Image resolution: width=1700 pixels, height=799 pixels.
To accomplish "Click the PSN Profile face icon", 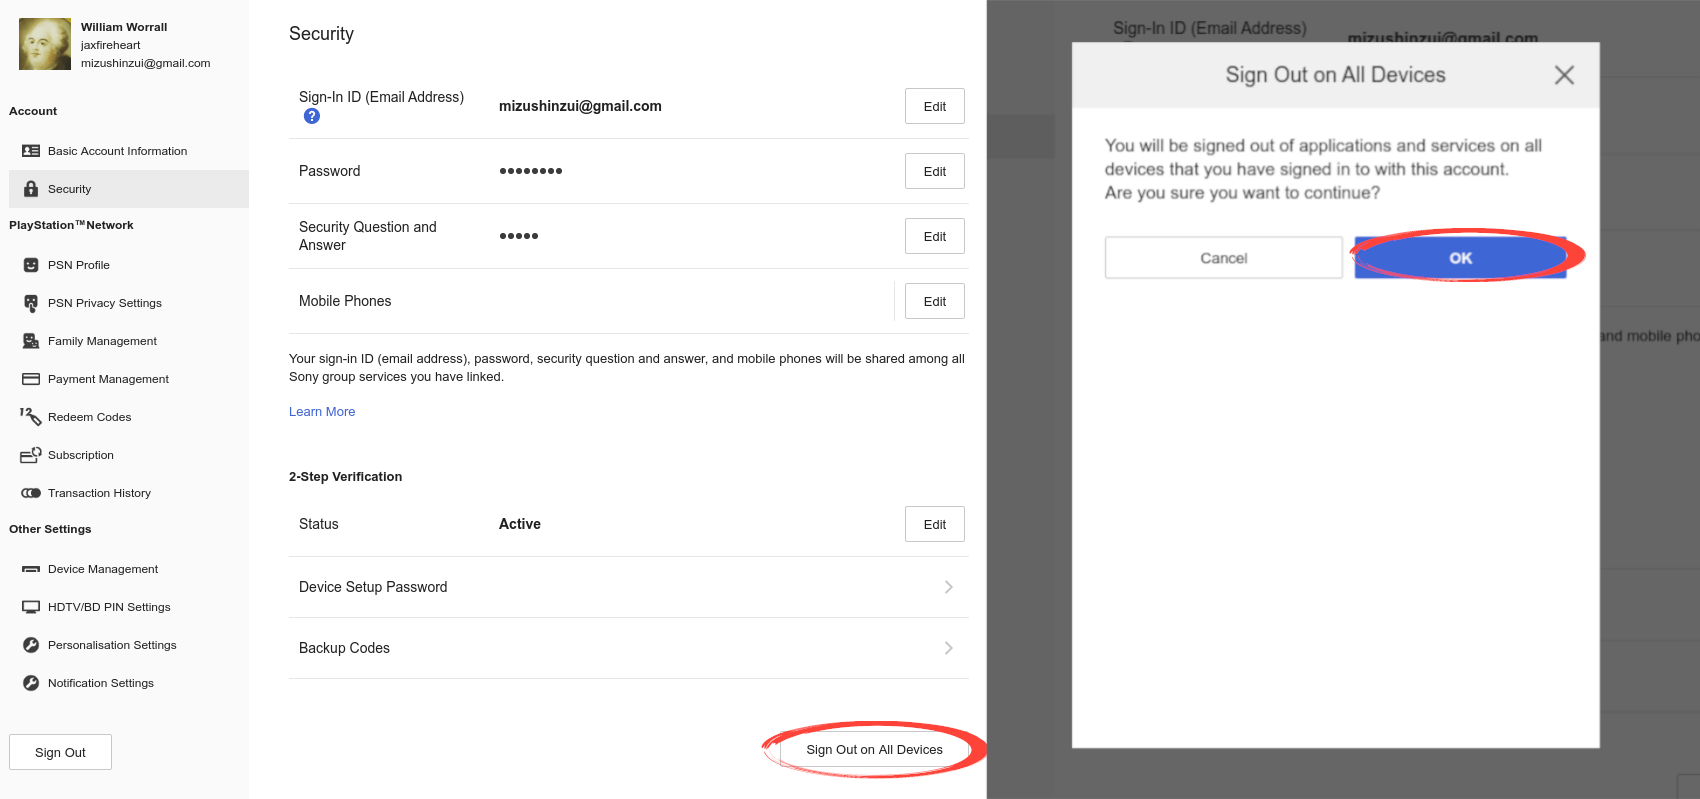I will click(31, 265).
